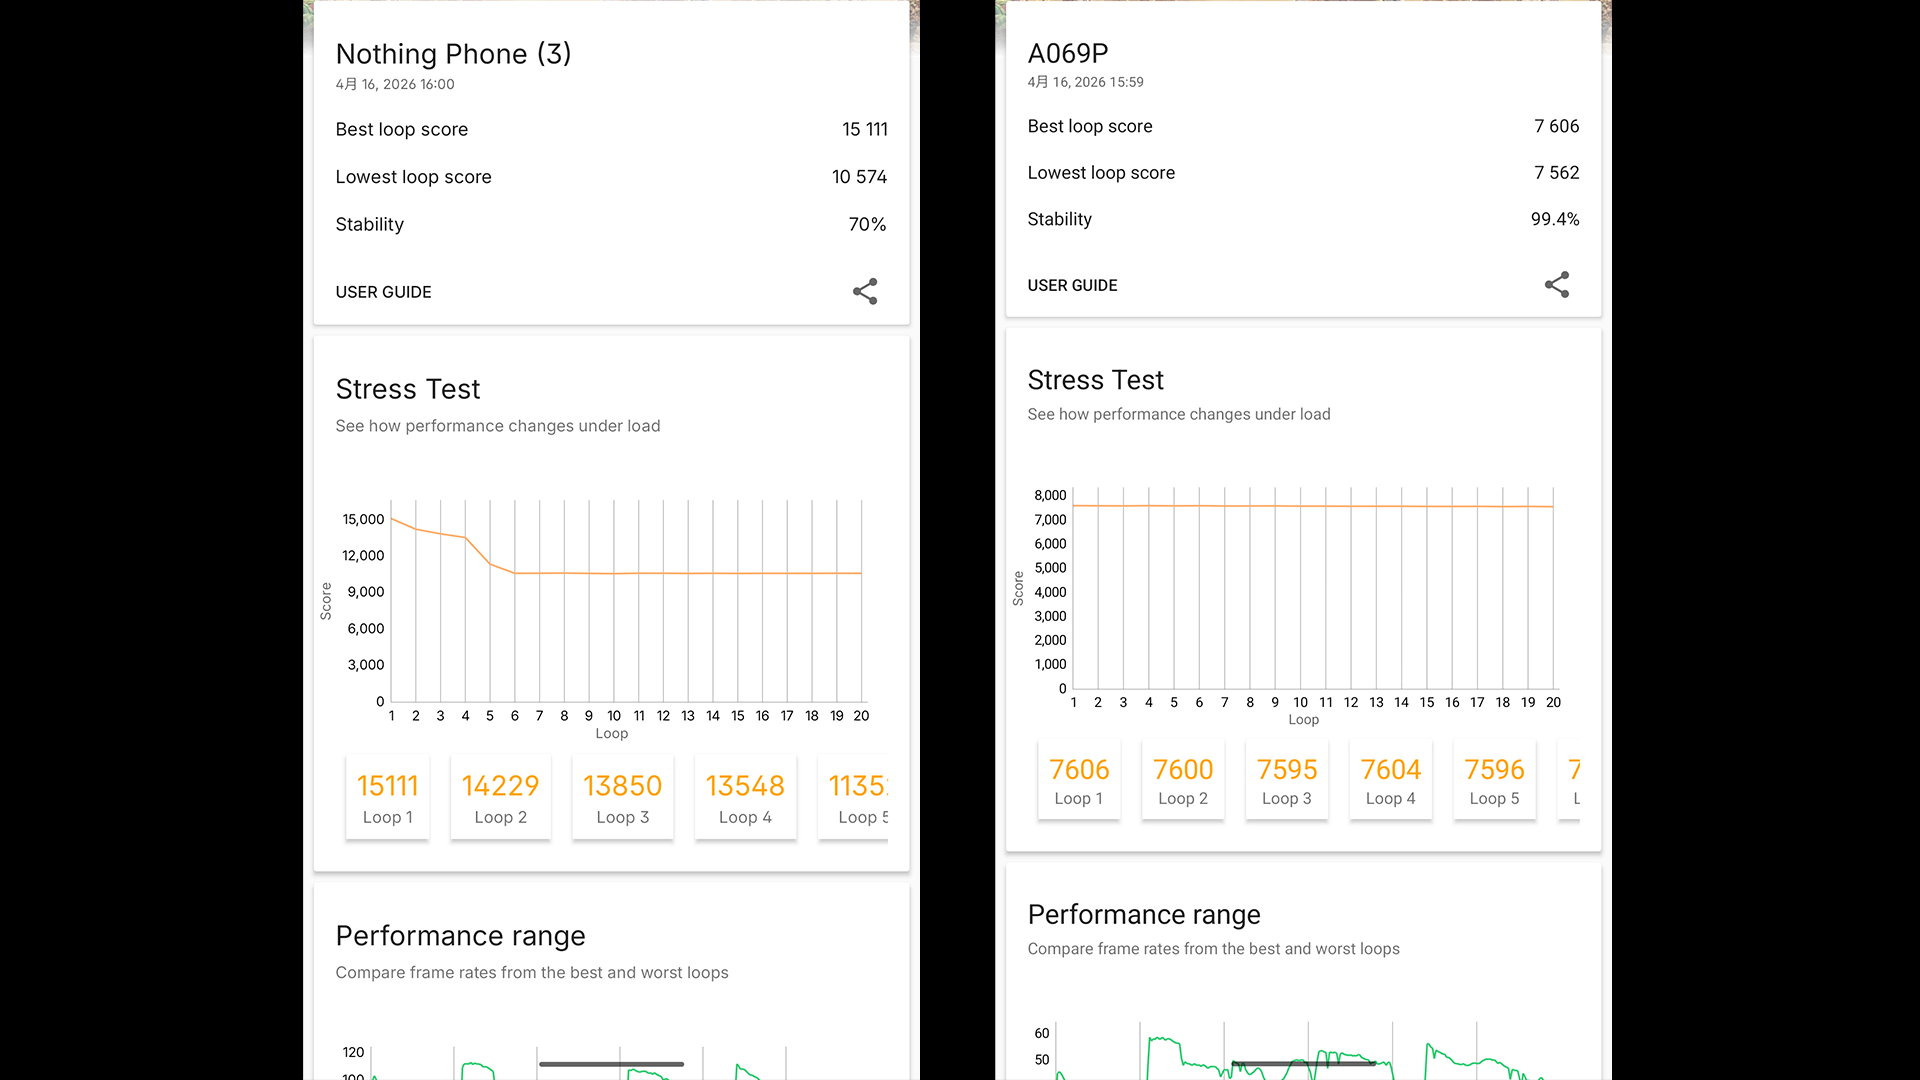Screen dimensions: 1920x1080
Task: Tap the left phone's bottom navigation handle
Action: (611, 1064)
